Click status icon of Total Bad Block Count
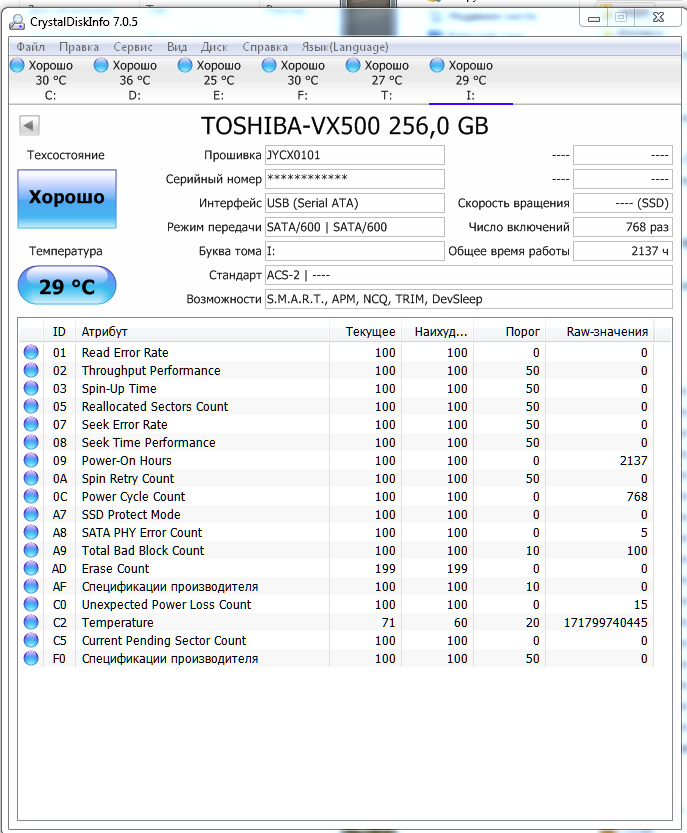 point(31,550)
